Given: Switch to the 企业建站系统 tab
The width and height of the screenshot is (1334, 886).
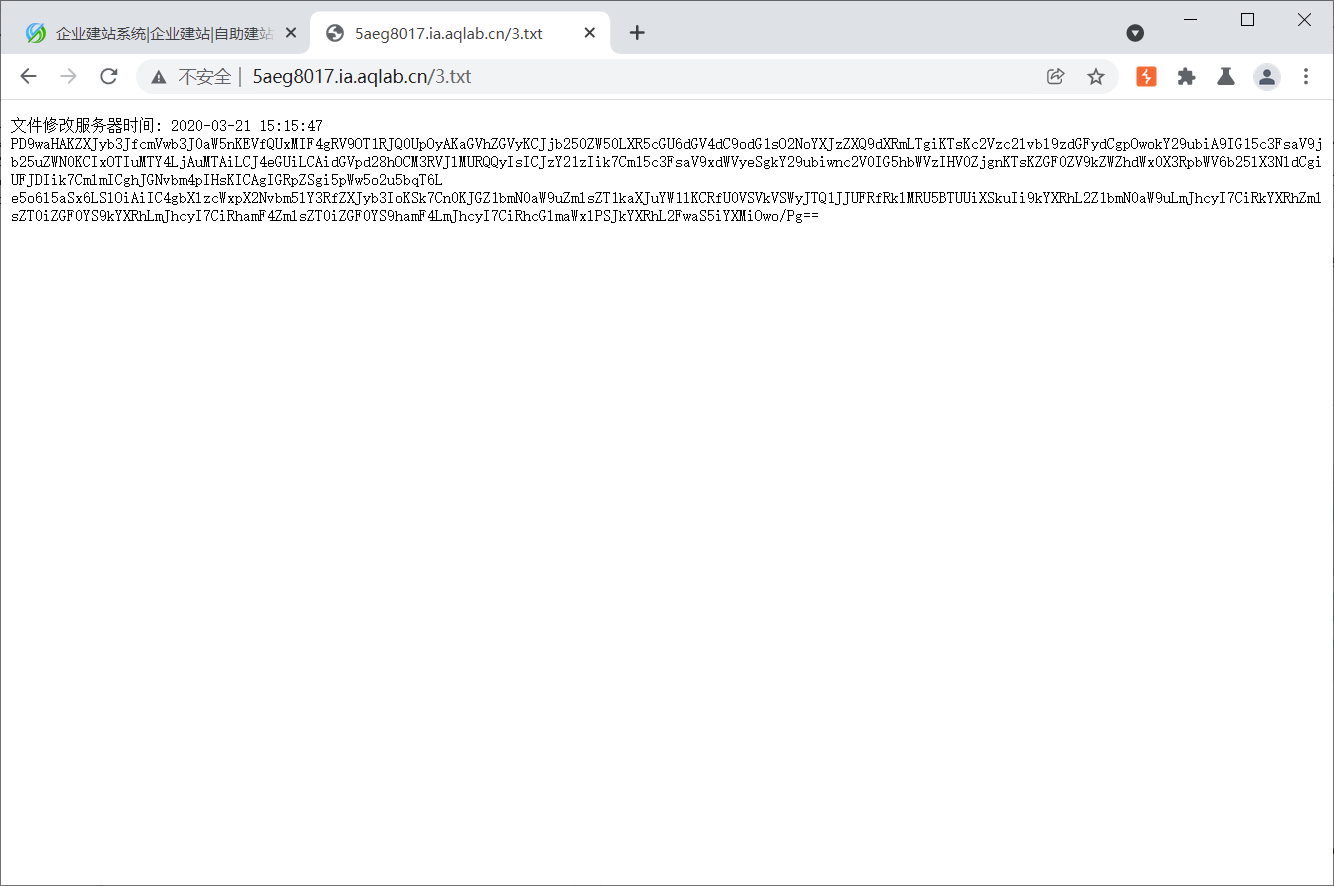Looking at the screenshot, I should tap(161, 33).
